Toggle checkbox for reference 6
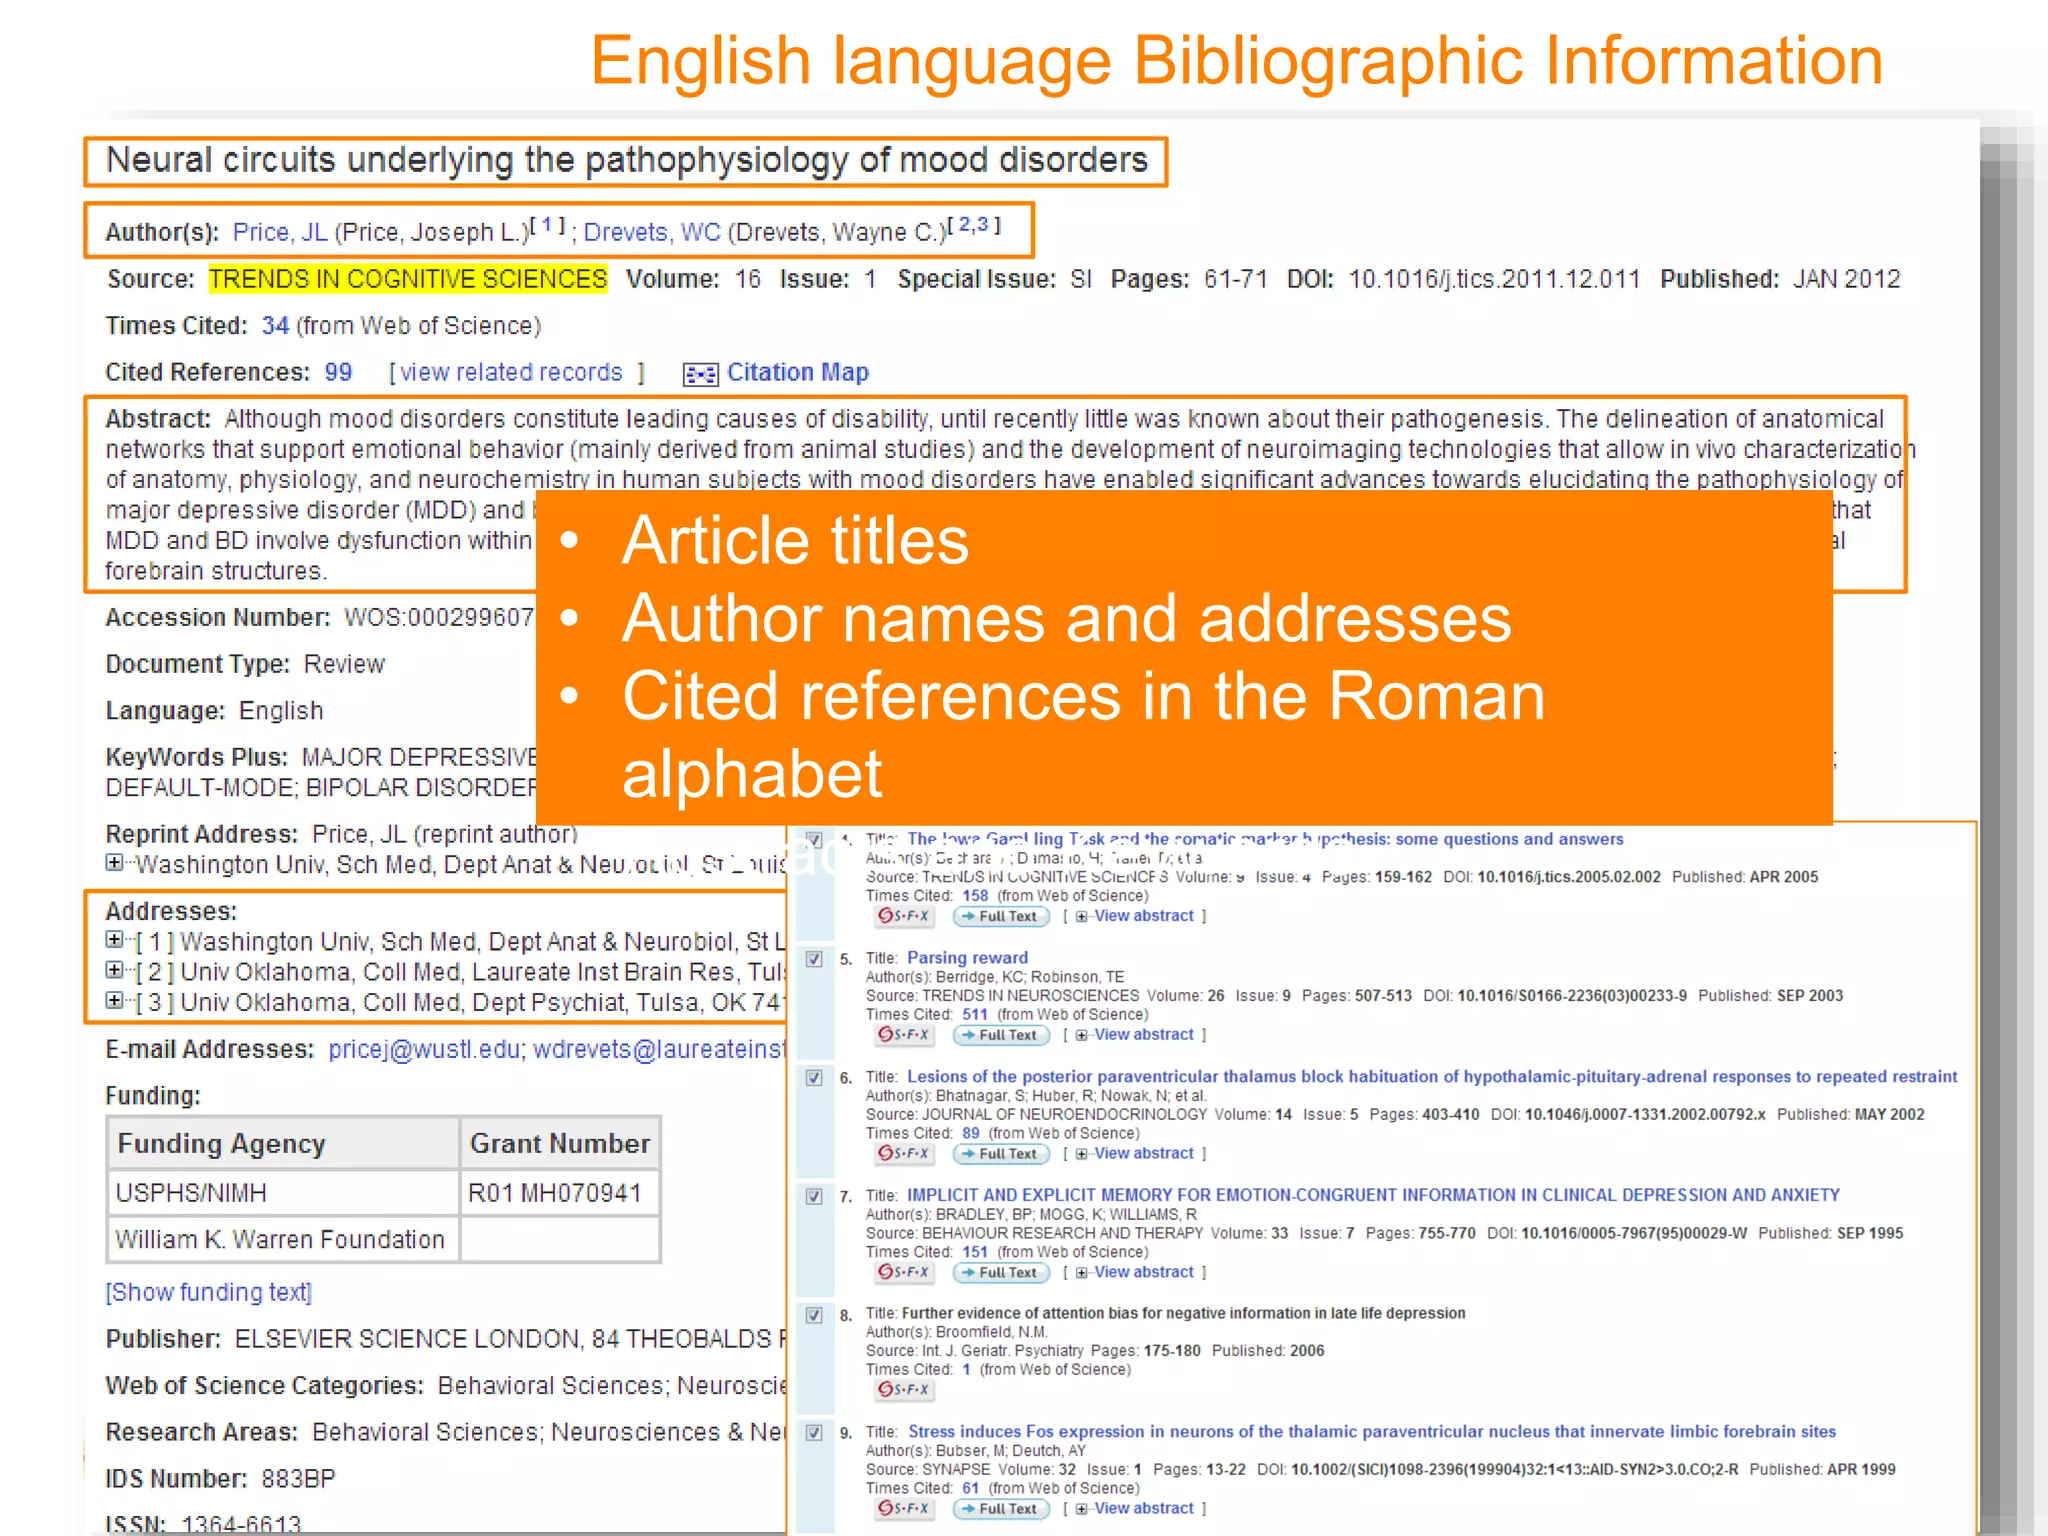 [x=814, y=1078]
